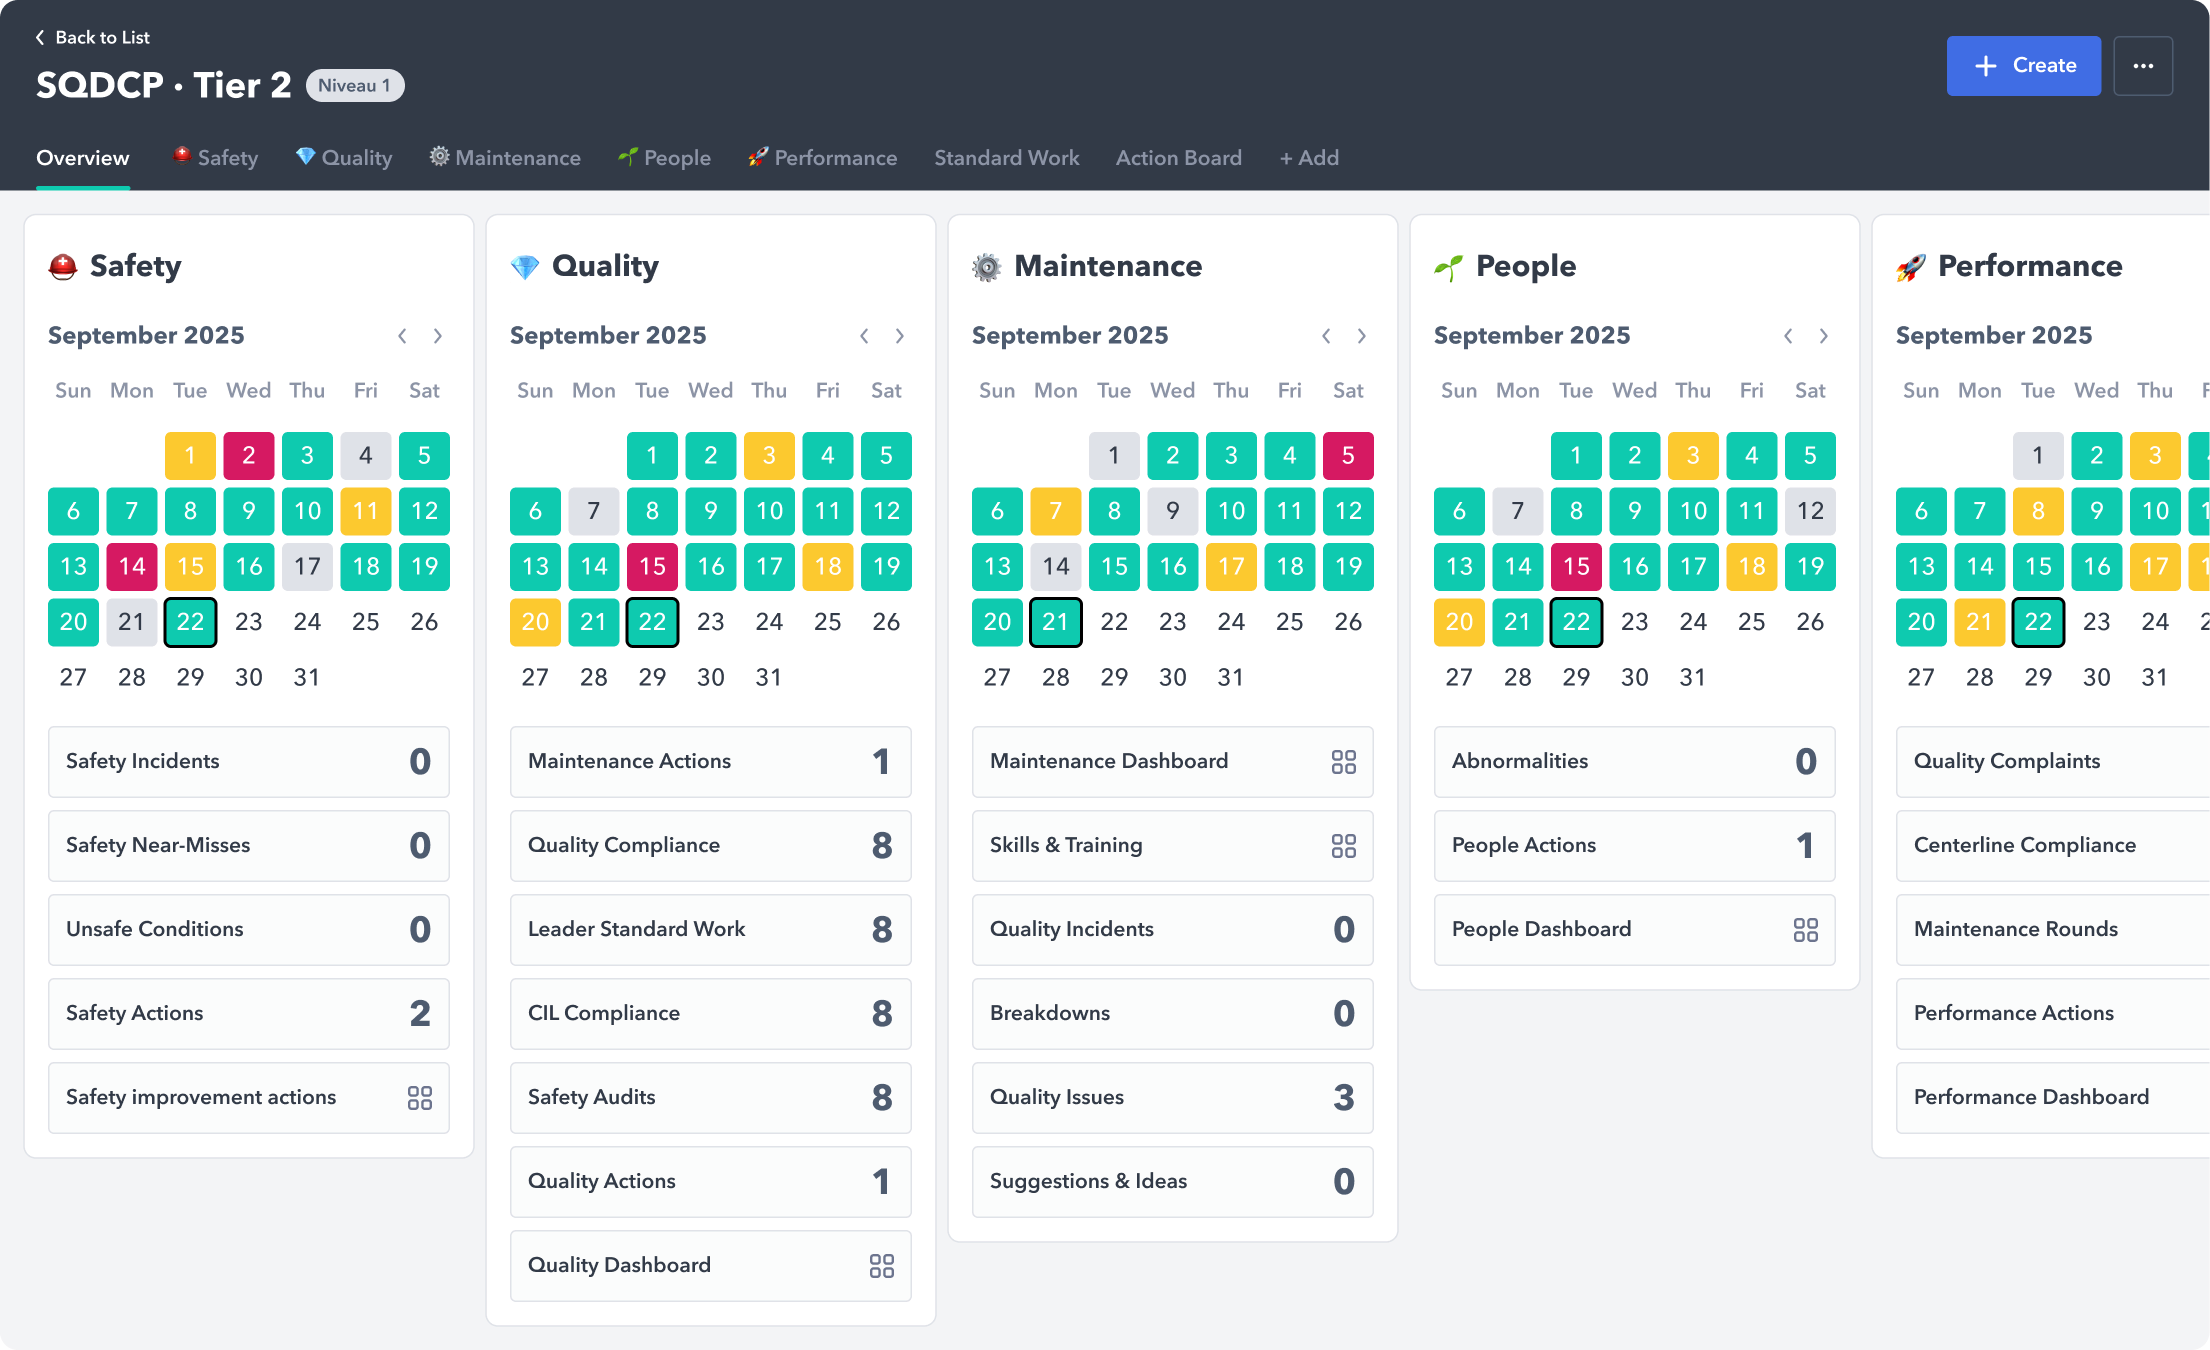The image size is (2210, 1350).
Task: Go to previous month in Safety calendar
Action: click(402, 336)
